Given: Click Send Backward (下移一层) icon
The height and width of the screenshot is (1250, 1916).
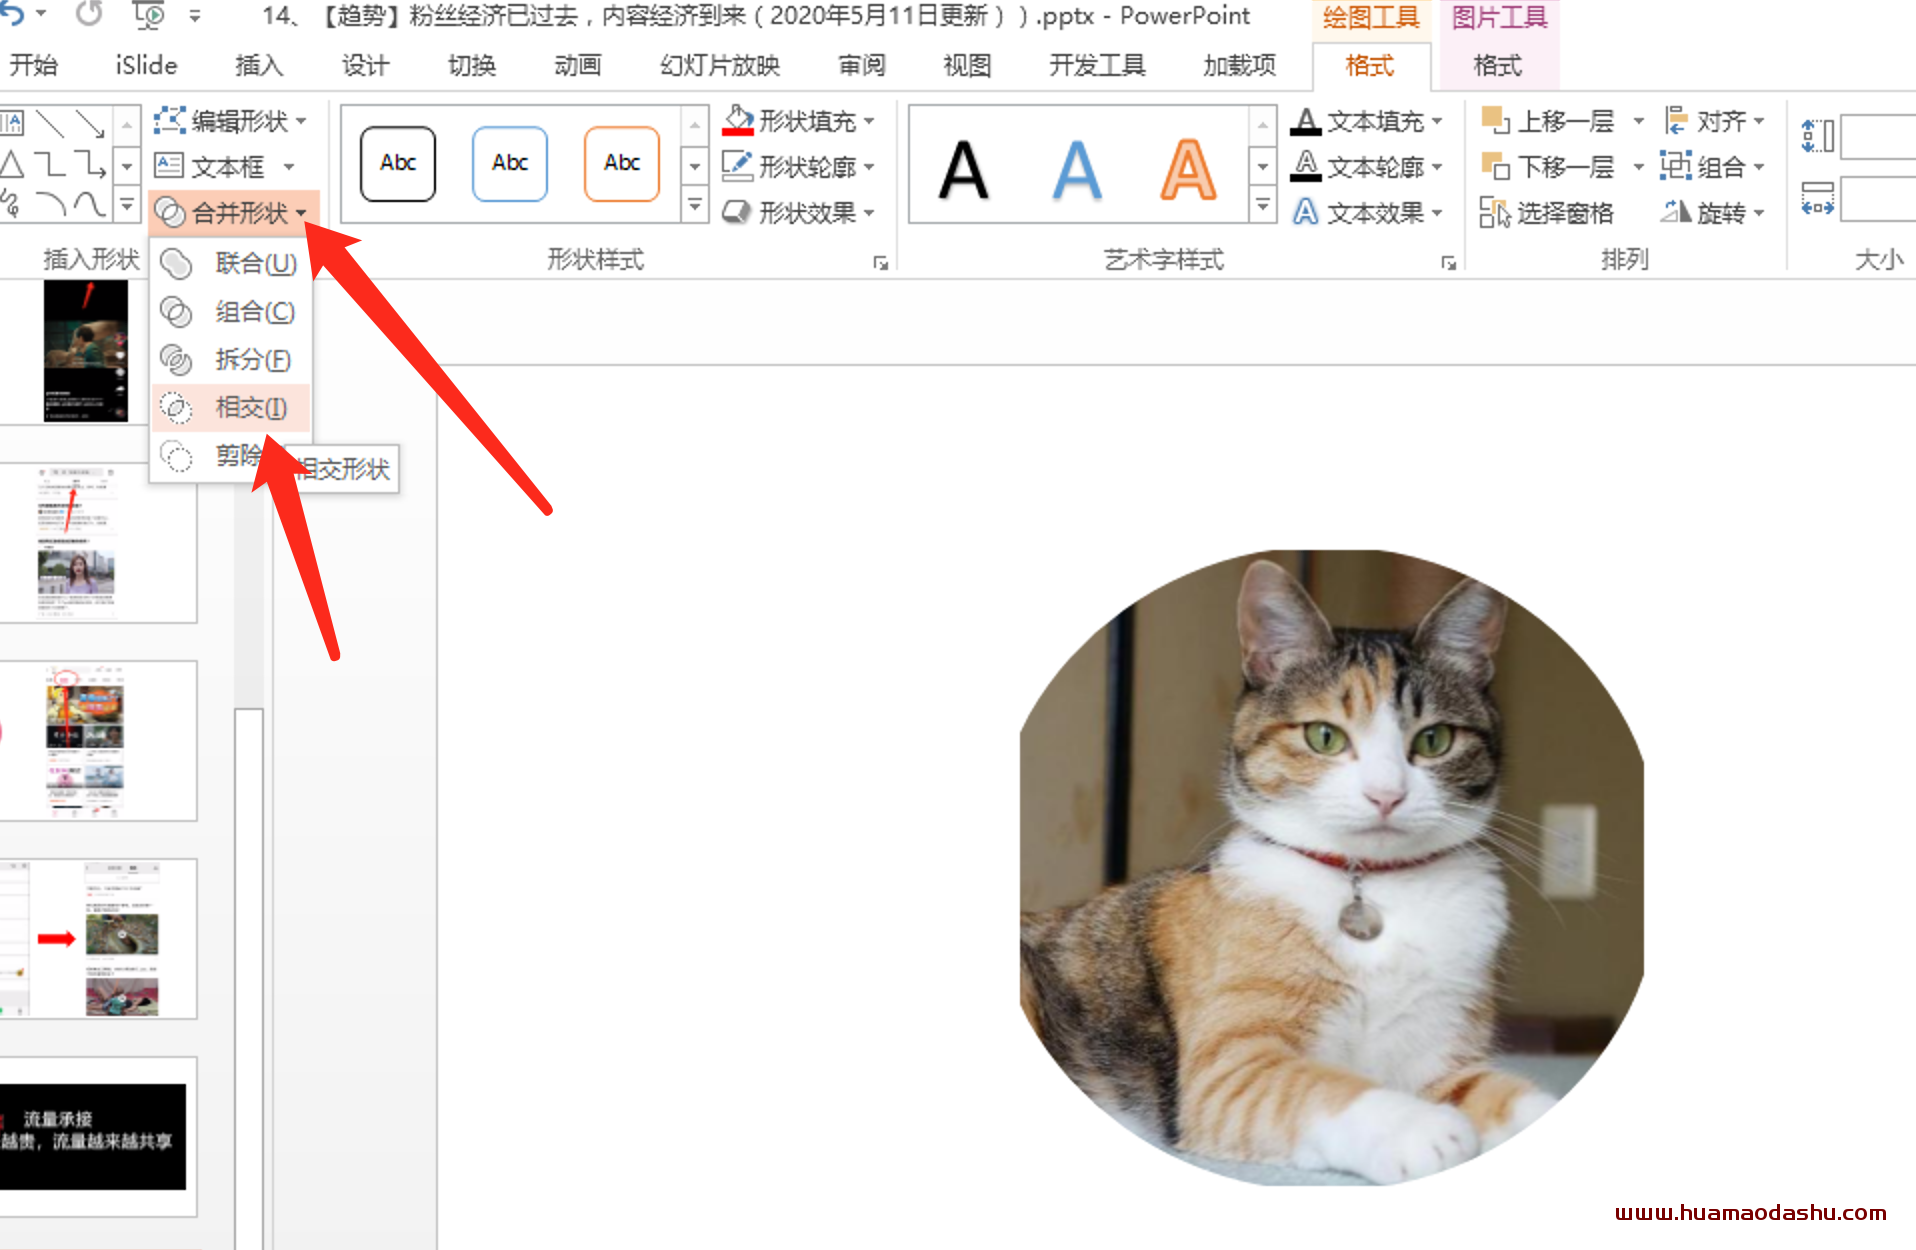Looking at the screenshot, I should (1495, 166).
